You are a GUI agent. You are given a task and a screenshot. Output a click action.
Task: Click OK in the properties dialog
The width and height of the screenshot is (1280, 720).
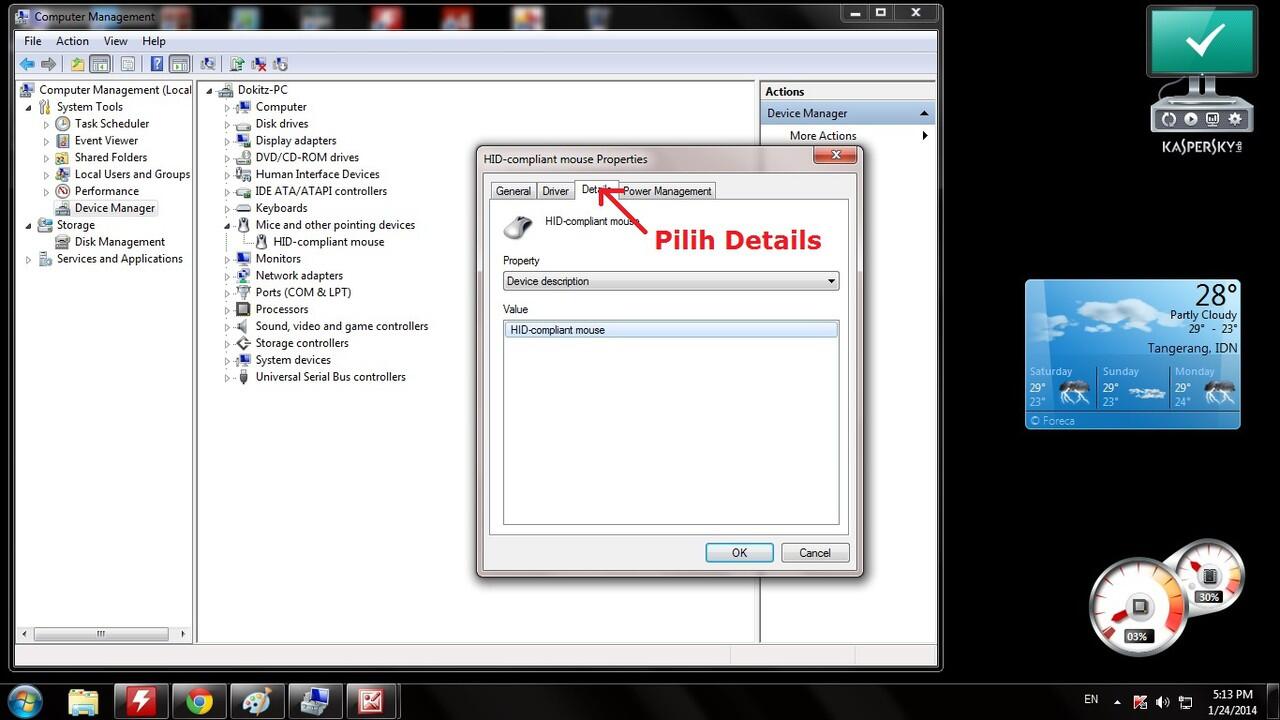pos(739,553)
